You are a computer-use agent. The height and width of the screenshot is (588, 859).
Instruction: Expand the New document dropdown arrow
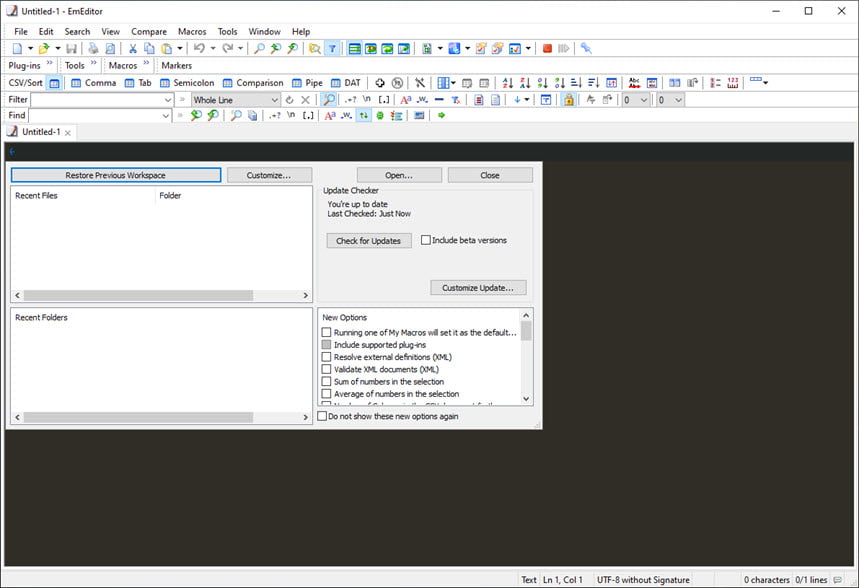[30, 49]
